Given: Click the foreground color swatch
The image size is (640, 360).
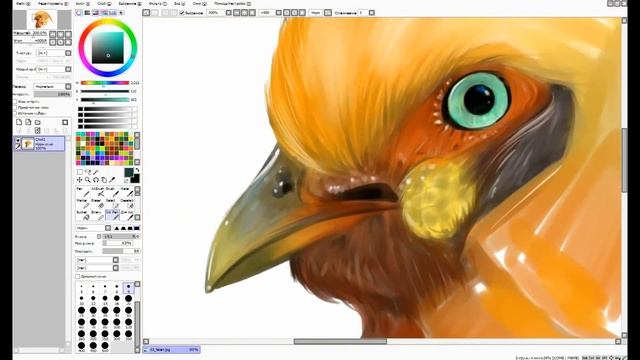Looking at the screenshot, I should pyautogui.click(x=129, y=172).
